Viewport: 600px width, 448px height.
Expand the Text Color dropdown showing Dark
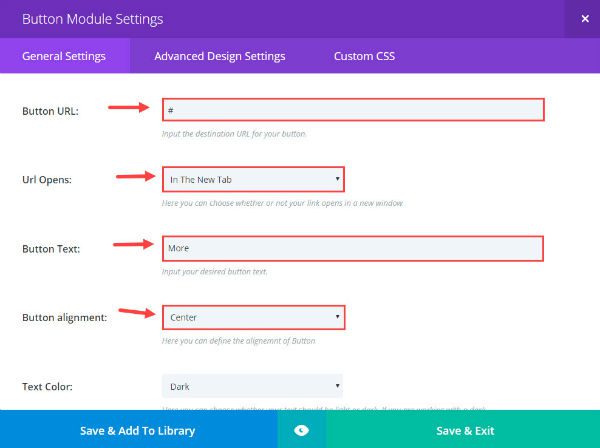(x=252, y=385)
